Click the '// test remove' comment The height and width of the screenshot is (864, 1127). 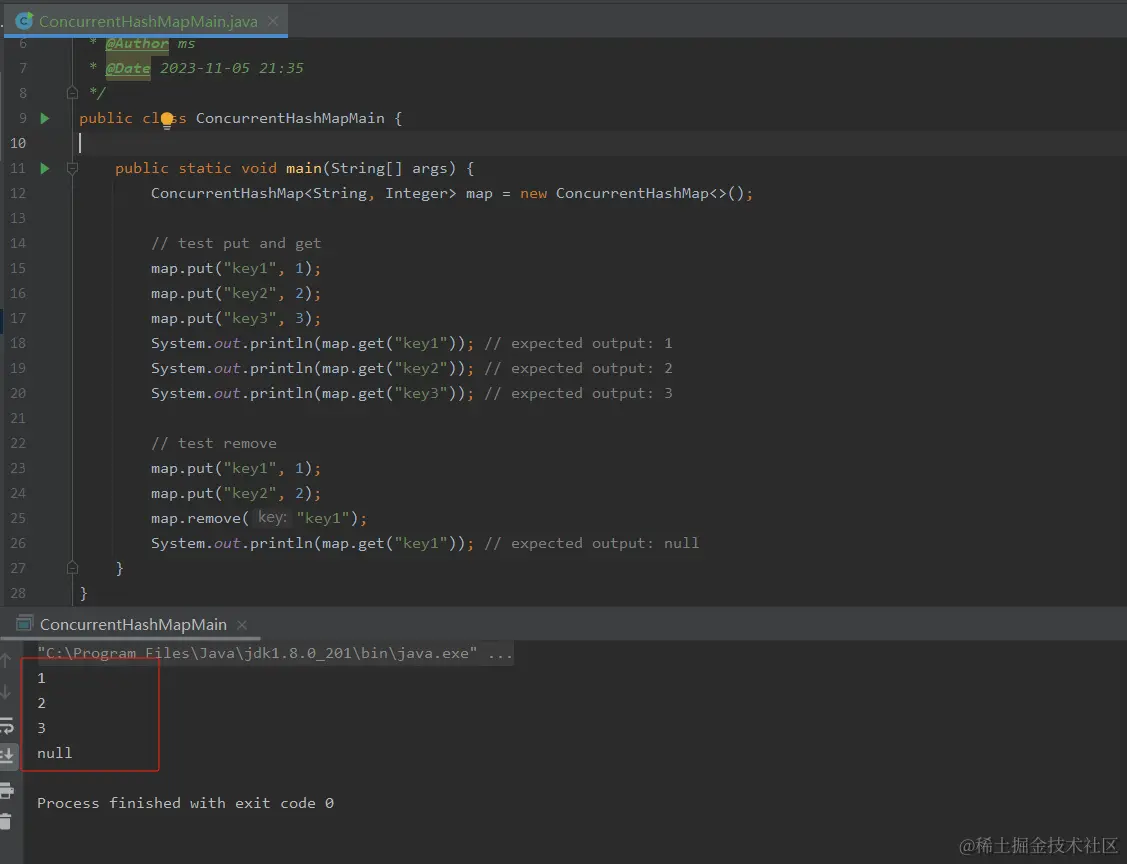point(213,444)
